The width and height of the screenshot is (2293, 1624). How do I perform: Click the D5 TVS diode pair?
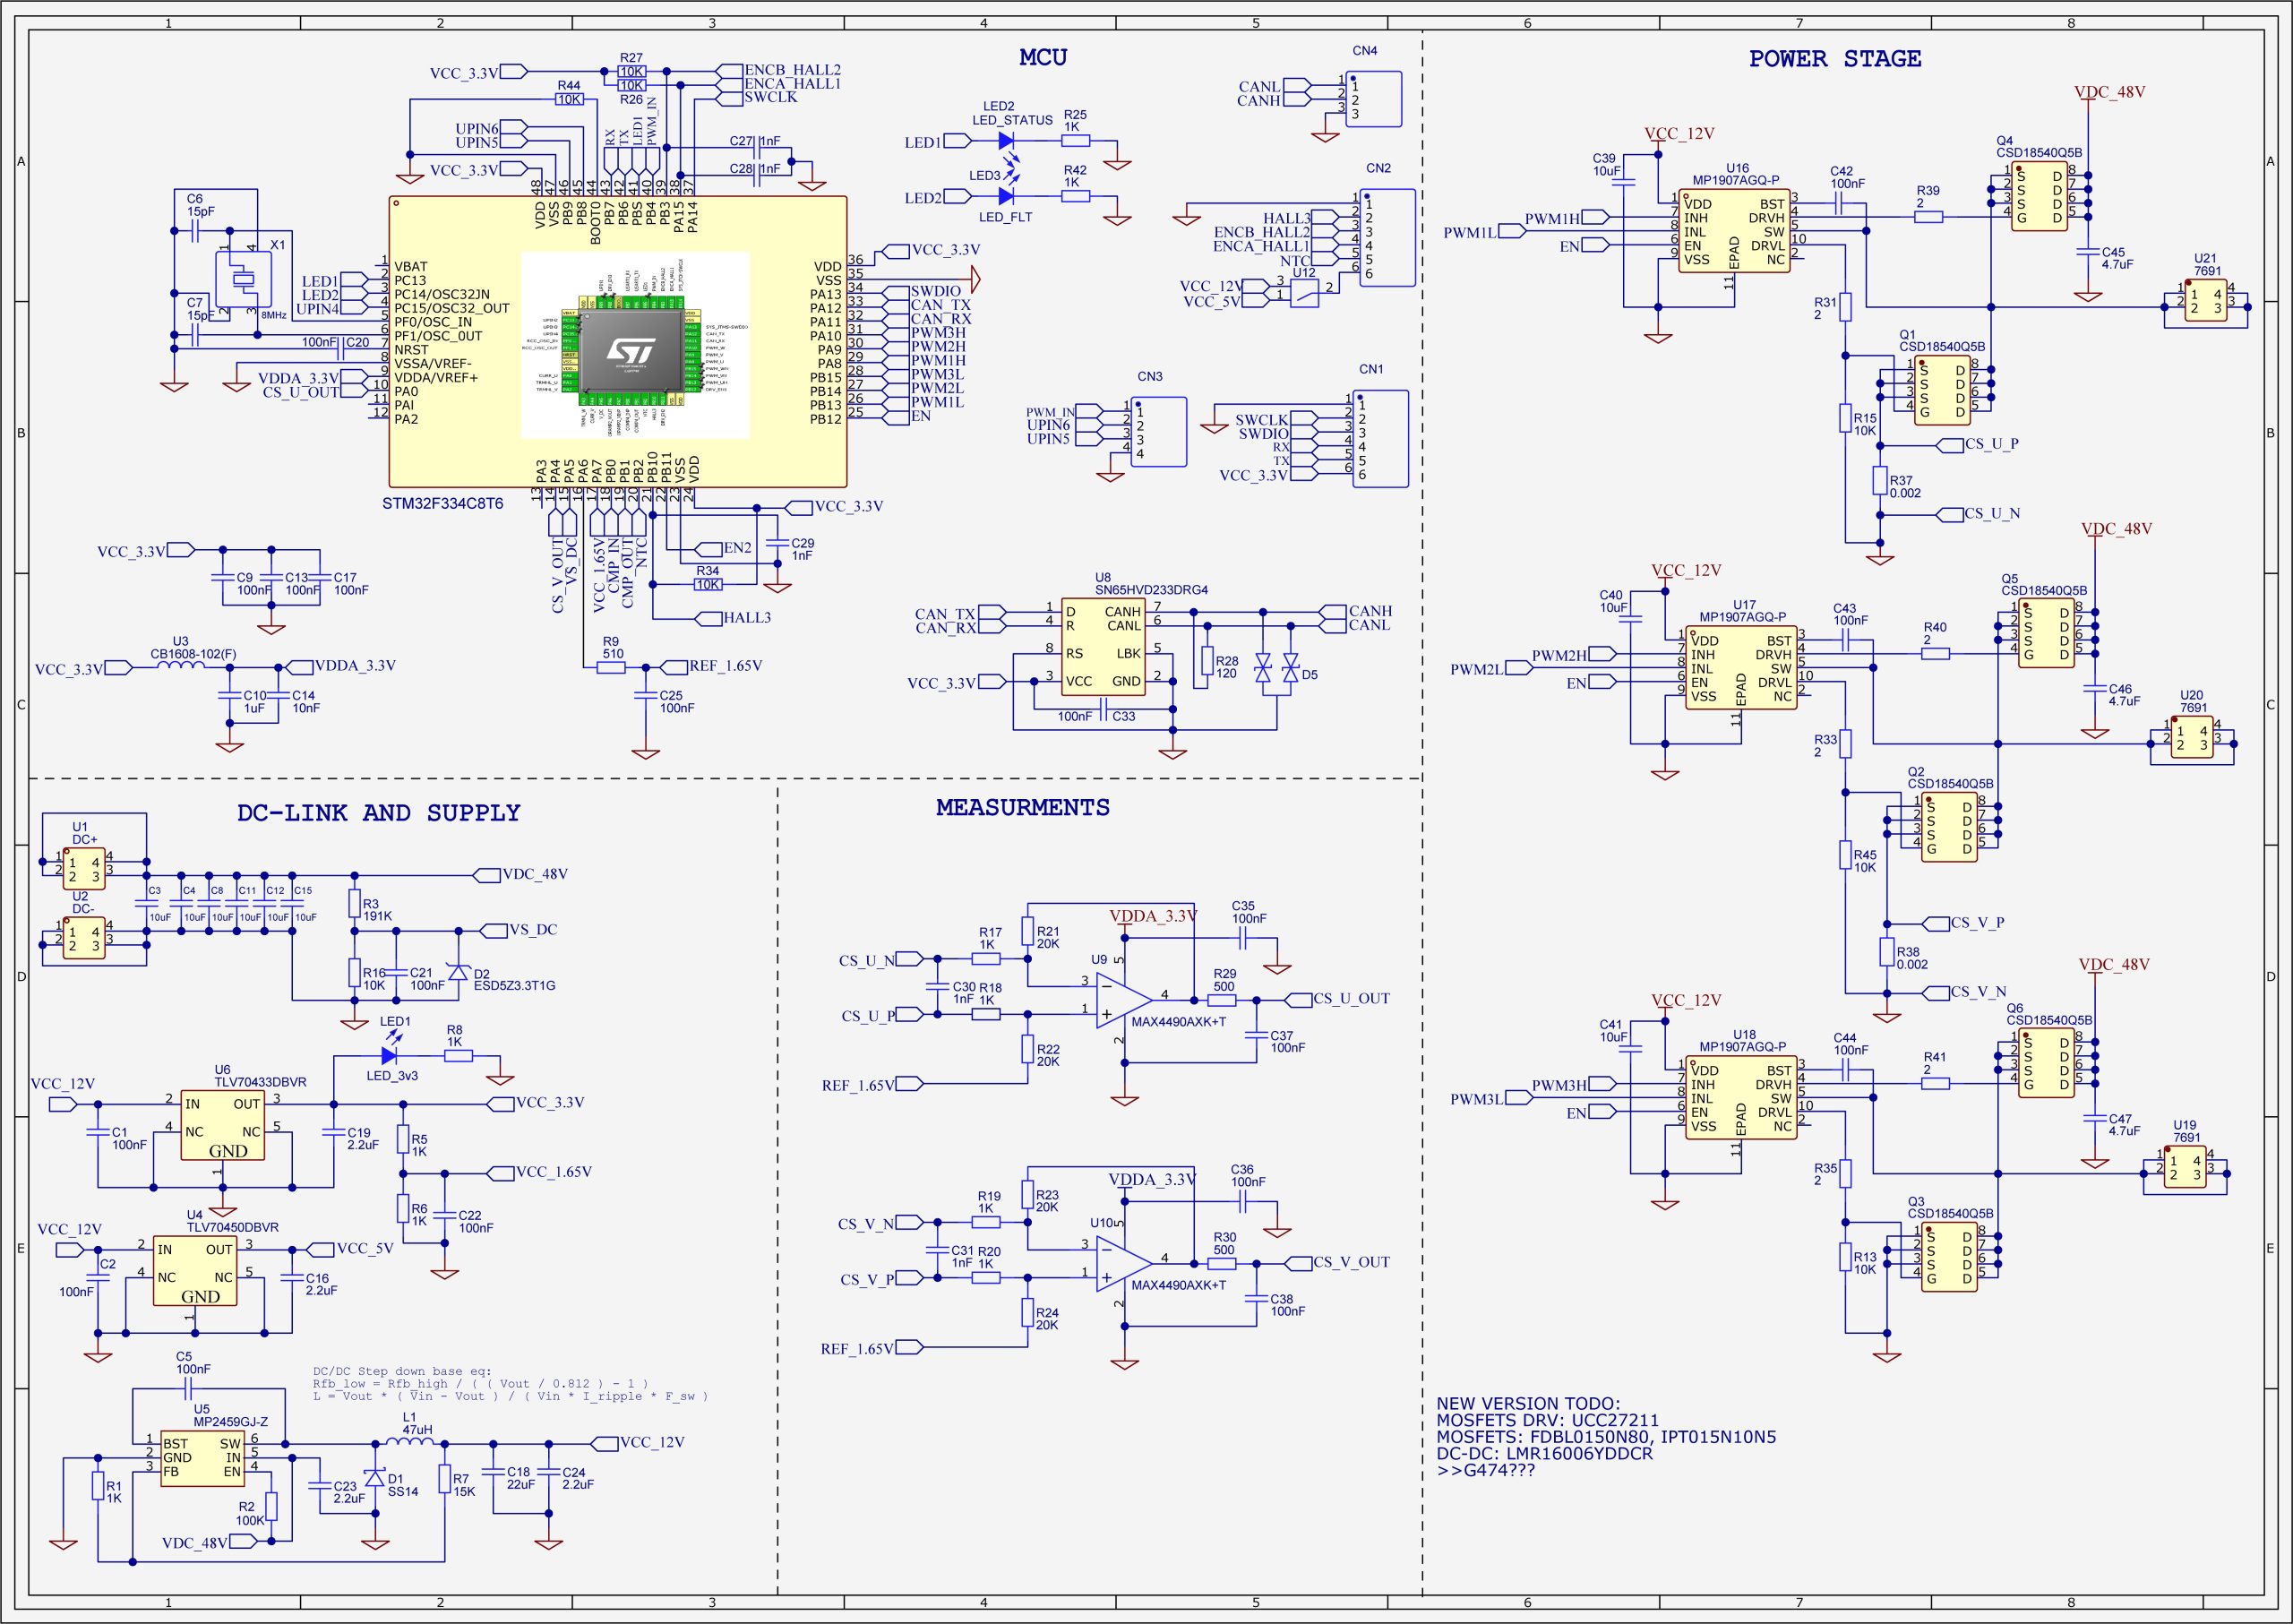[1277, 666]
